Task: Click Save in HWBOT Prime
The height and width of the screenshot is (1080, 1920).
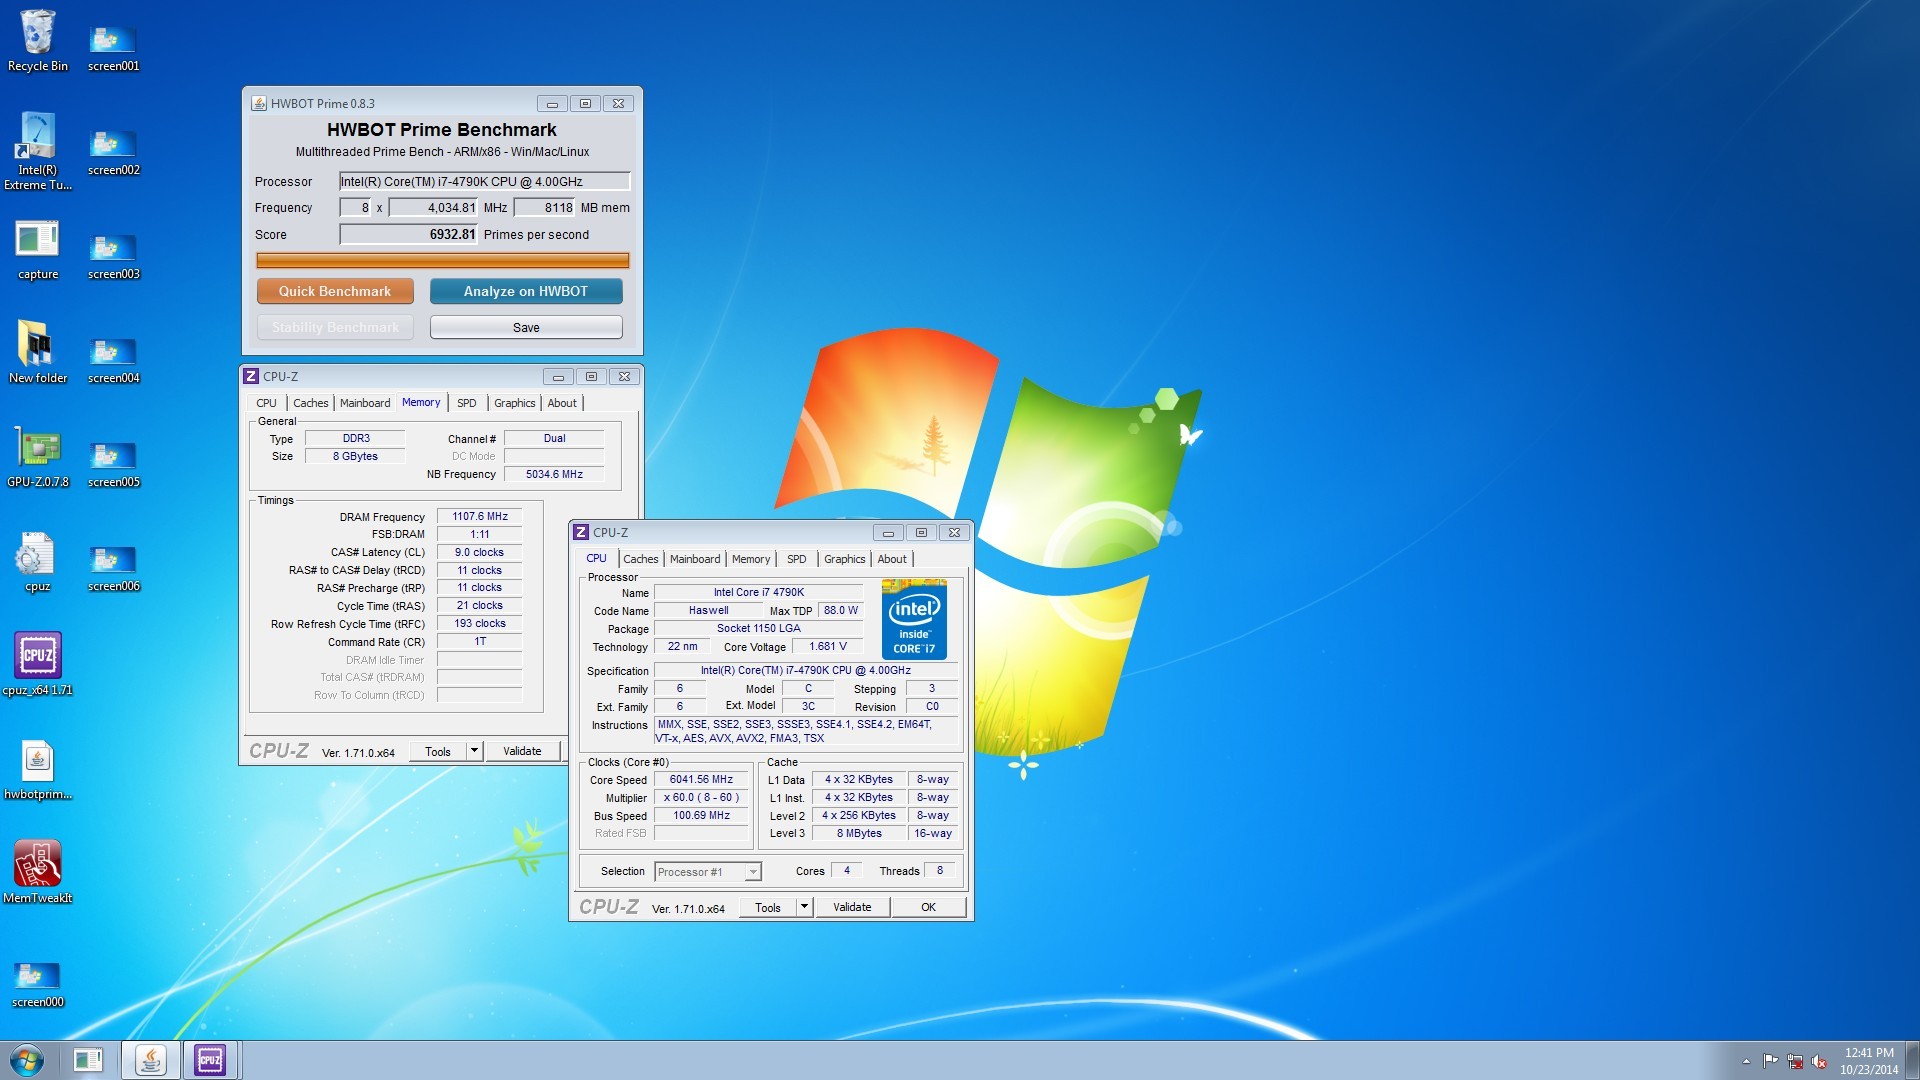Action: [x=526, y=327]
